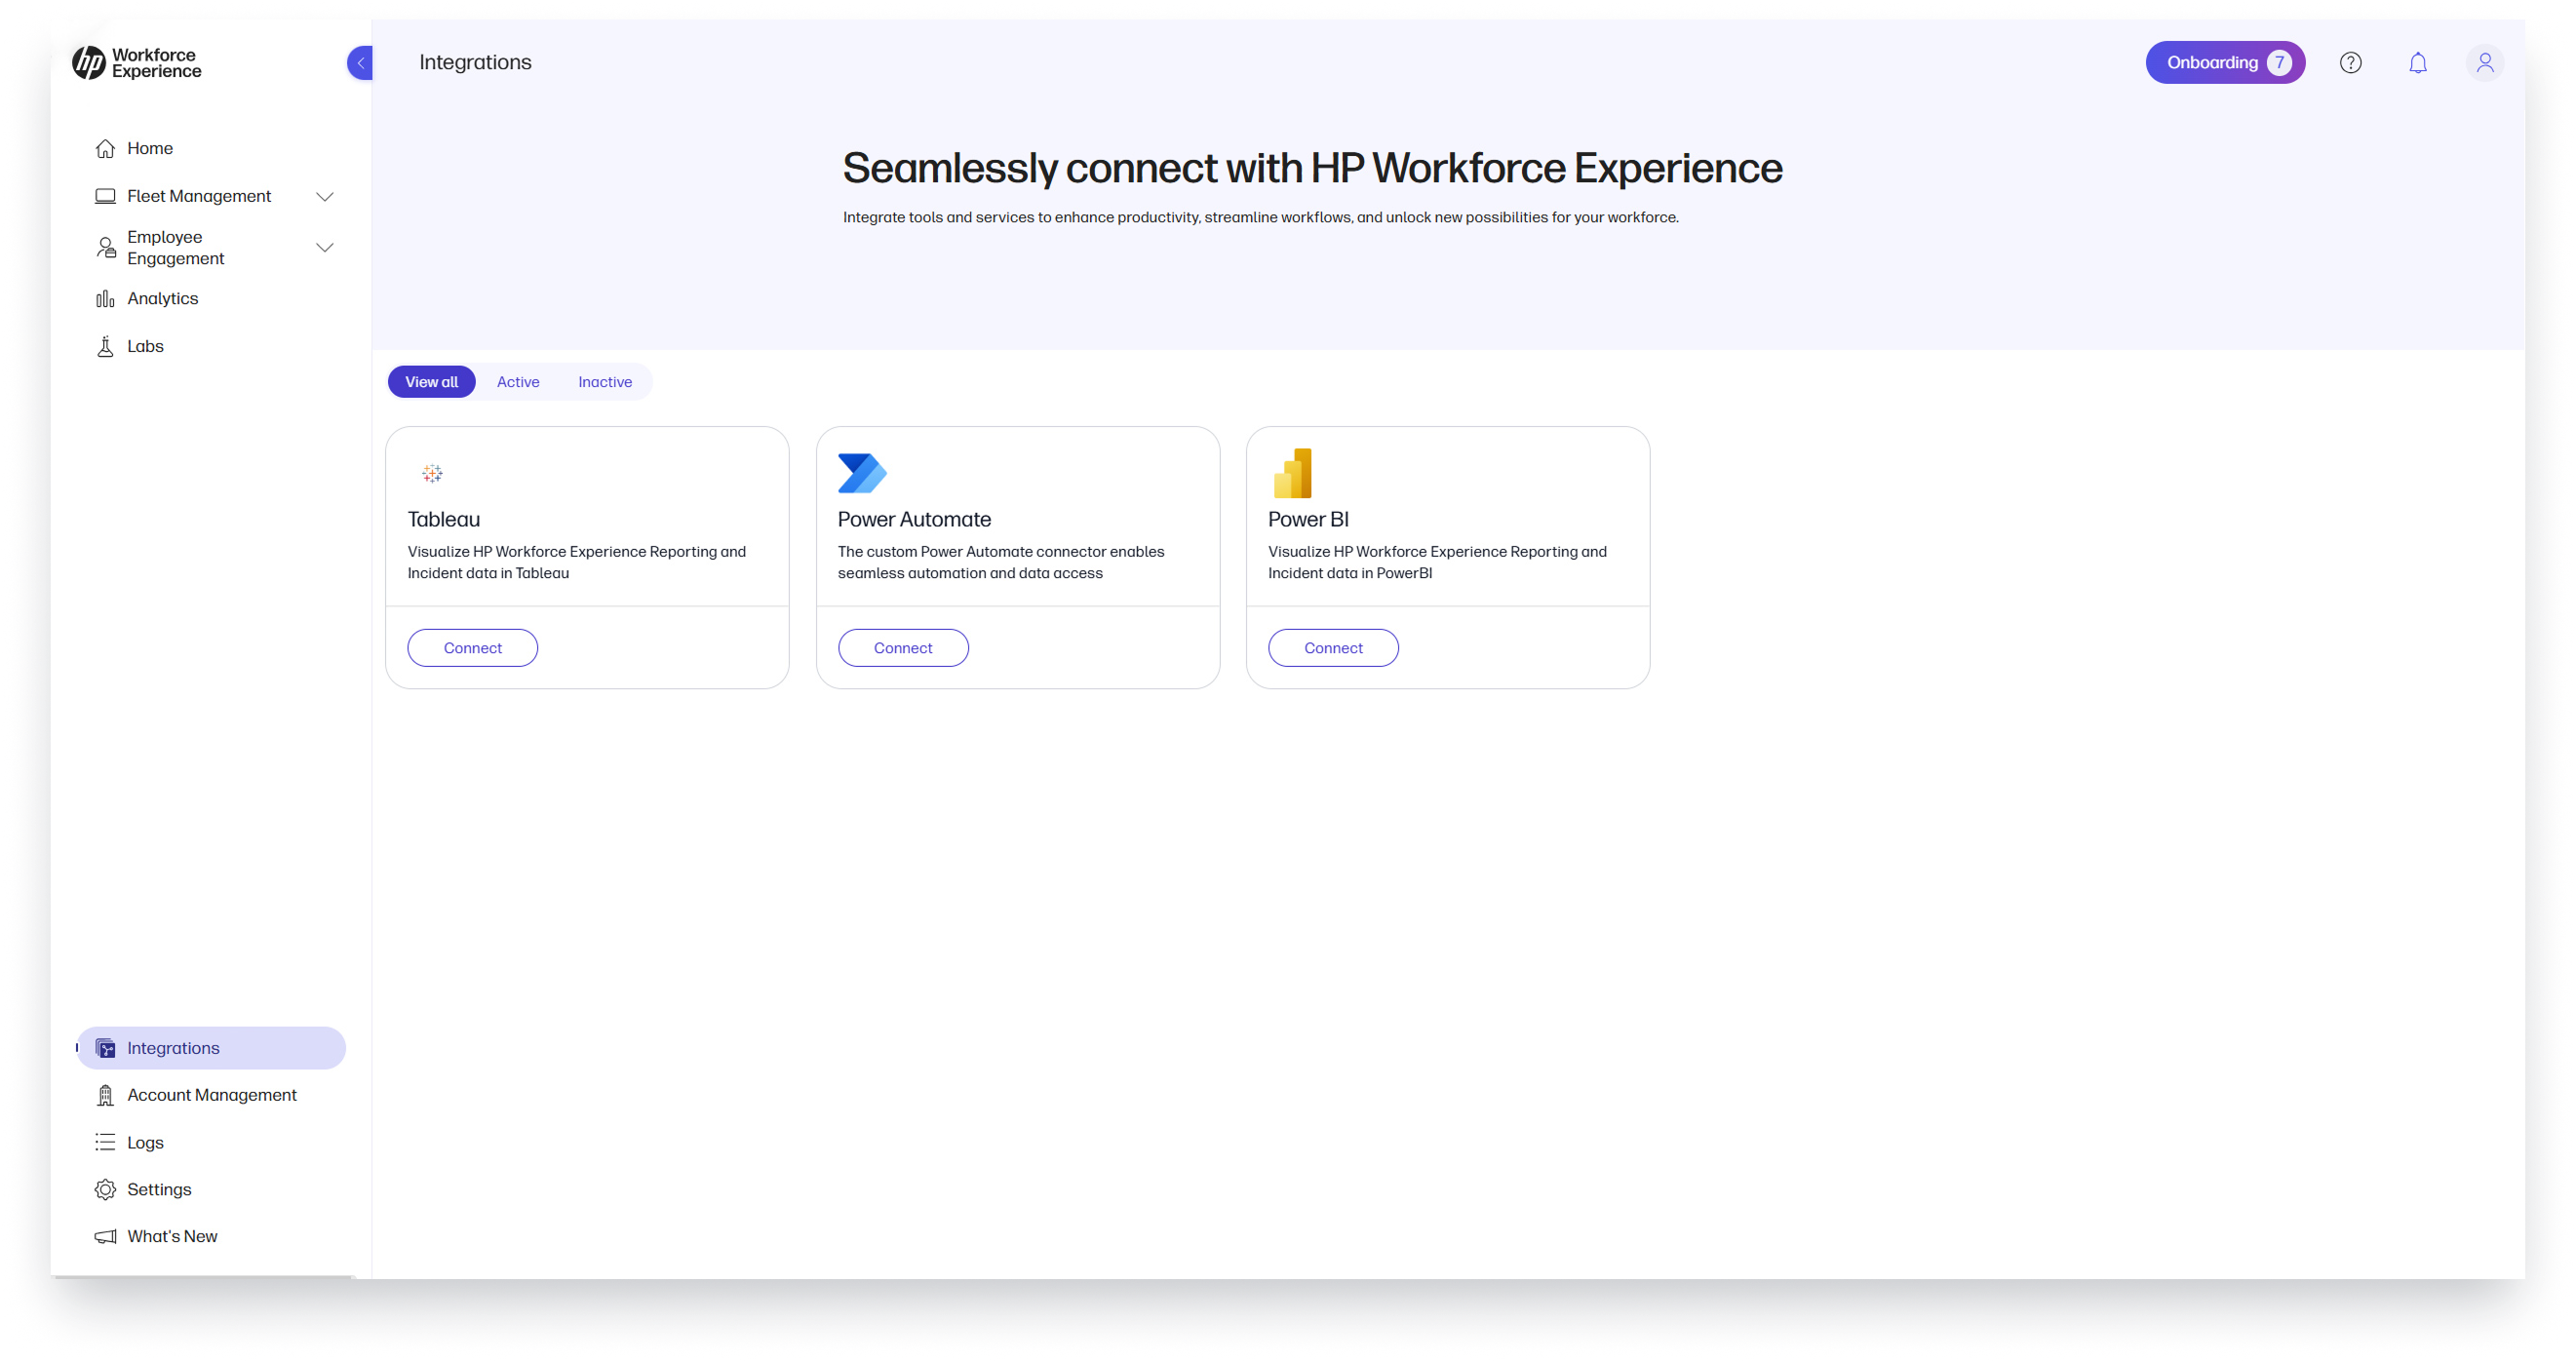Click the Analytics icon in sidebar
This screenshot has height=1361, width=2576.
pyautogui.click(x=105, y=298)
